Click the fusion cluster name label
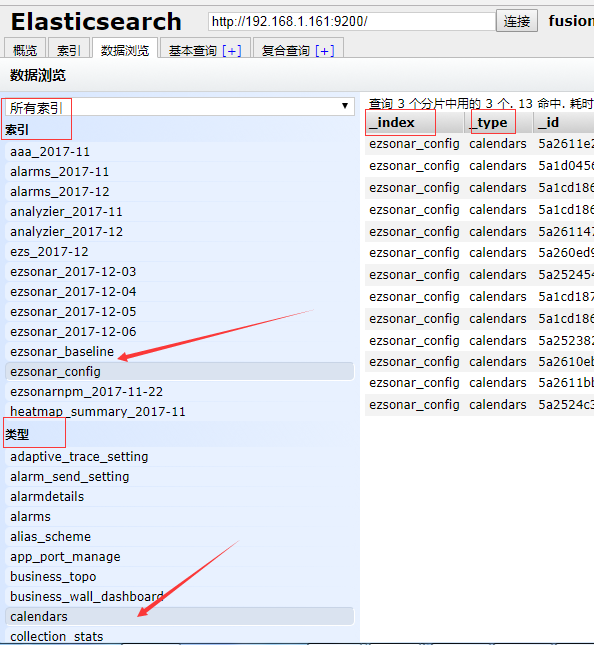 pyautogui.click(x=571, y=21)
